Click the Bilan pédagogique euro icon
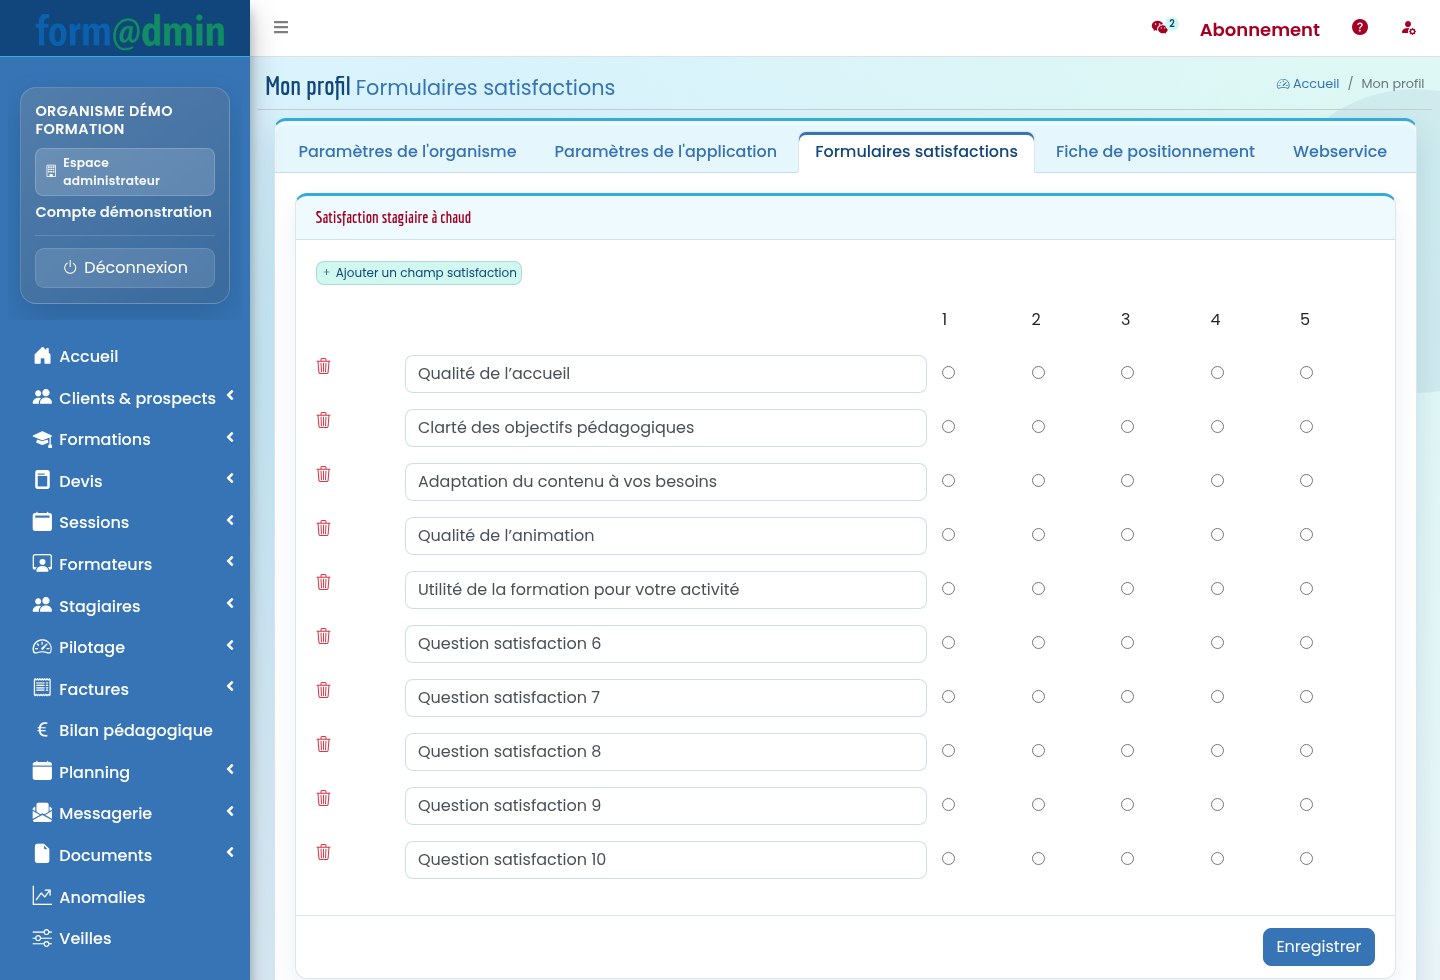The height and width of the screenshot is (980, 1440). coord(42,730)
